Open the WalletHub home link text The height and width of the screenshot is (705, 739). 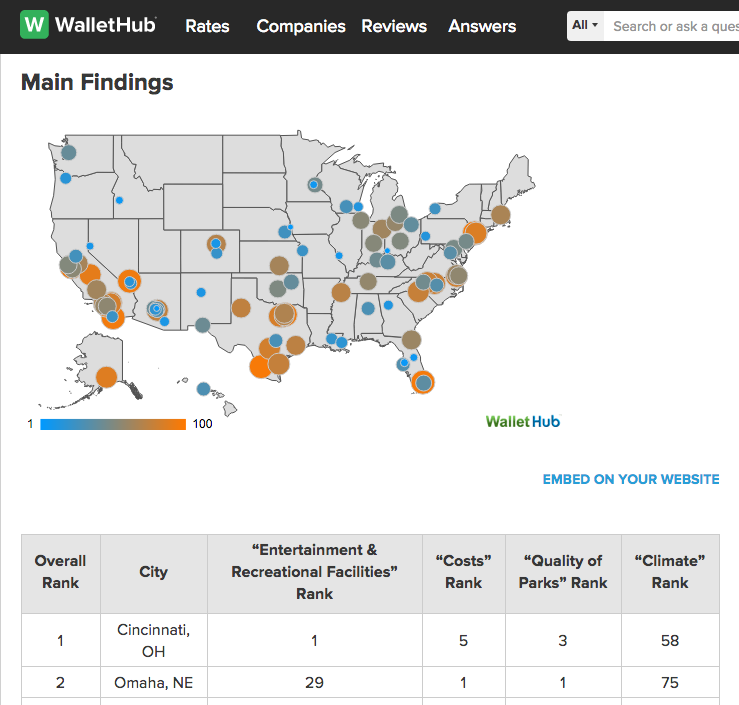point(105,25)
